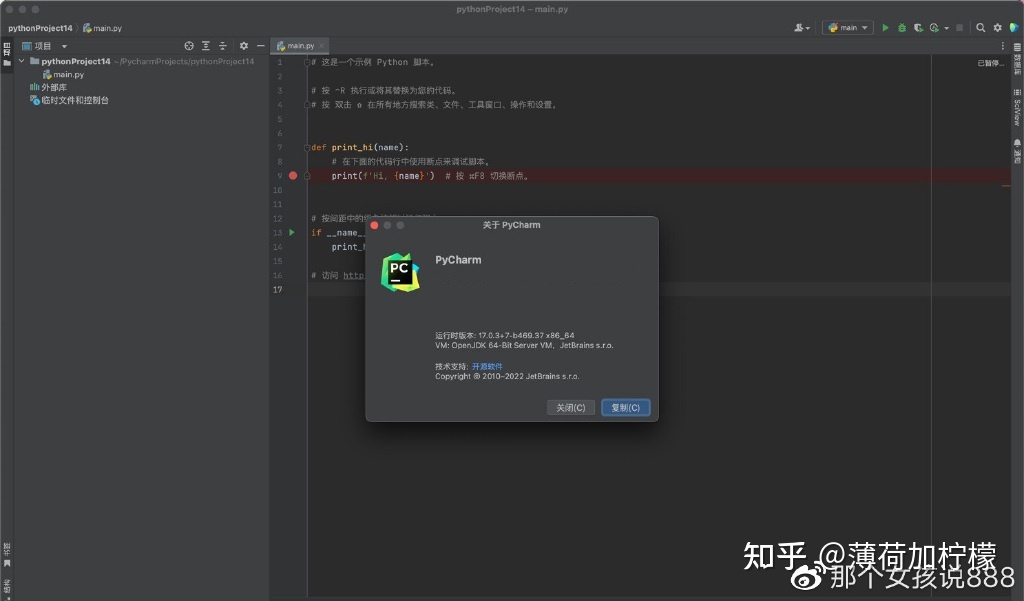Click 关闭(C) in the About PyCharm dialog
This screenshot has width=1024, height=601.
570,408
